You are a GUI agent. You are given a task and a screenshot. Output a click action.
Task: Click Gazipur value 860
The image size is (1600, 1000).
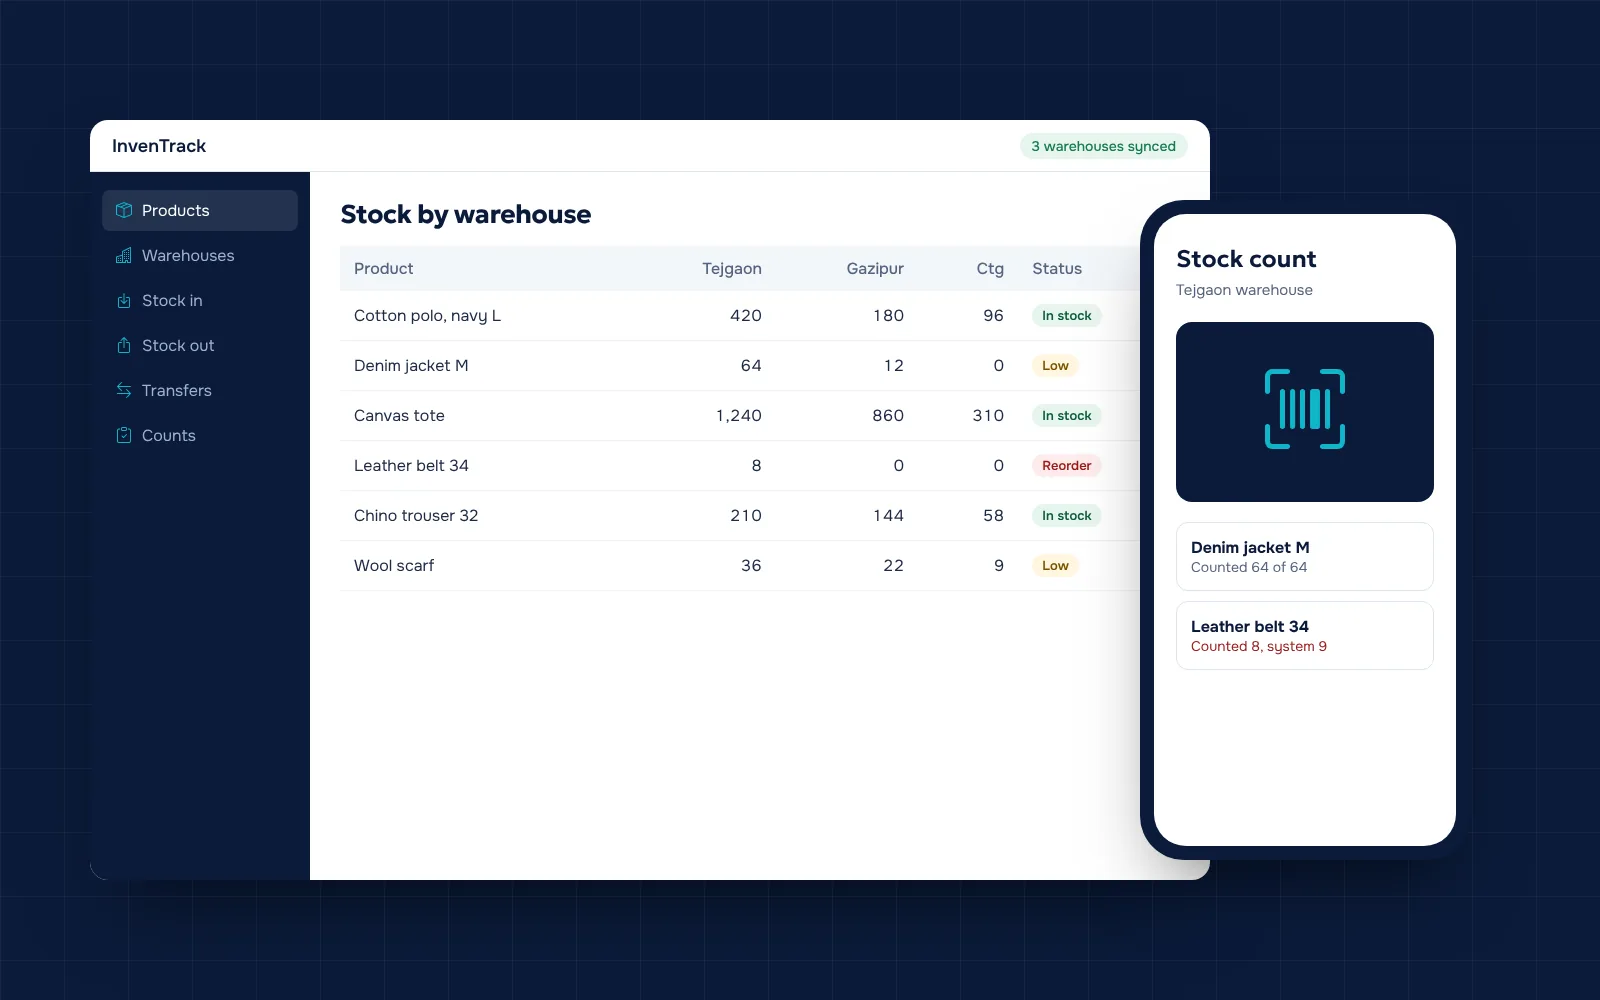[888, 415]
